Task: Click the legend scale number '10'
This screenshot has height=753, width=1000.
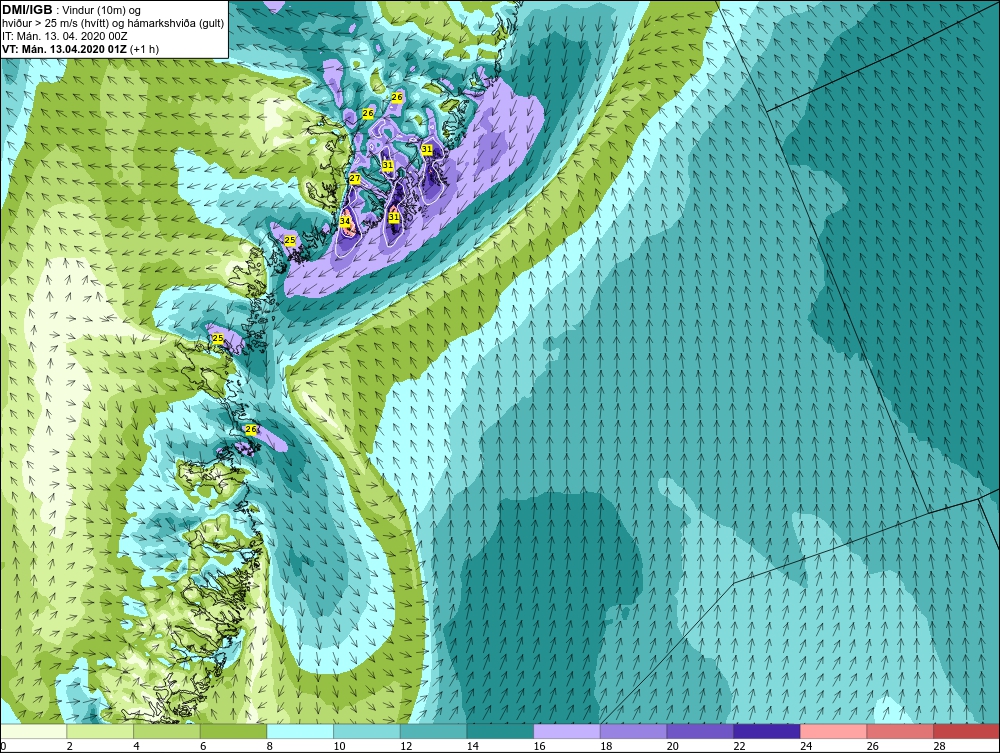Action: coord(339,746)
